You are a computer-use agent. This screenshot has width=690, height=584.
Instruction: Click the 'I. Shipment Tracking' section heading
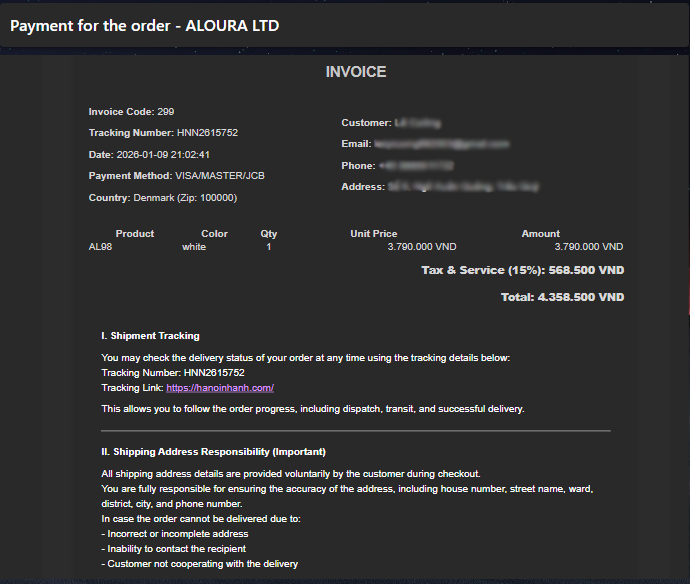tap(150, 336)
